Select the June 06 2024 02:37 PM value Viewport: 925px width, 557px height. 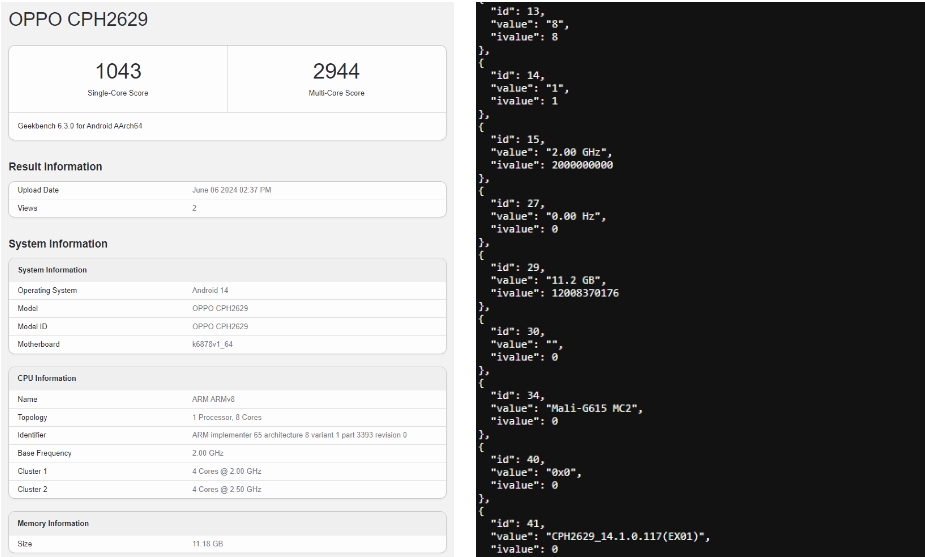click(x=231, y=190)
